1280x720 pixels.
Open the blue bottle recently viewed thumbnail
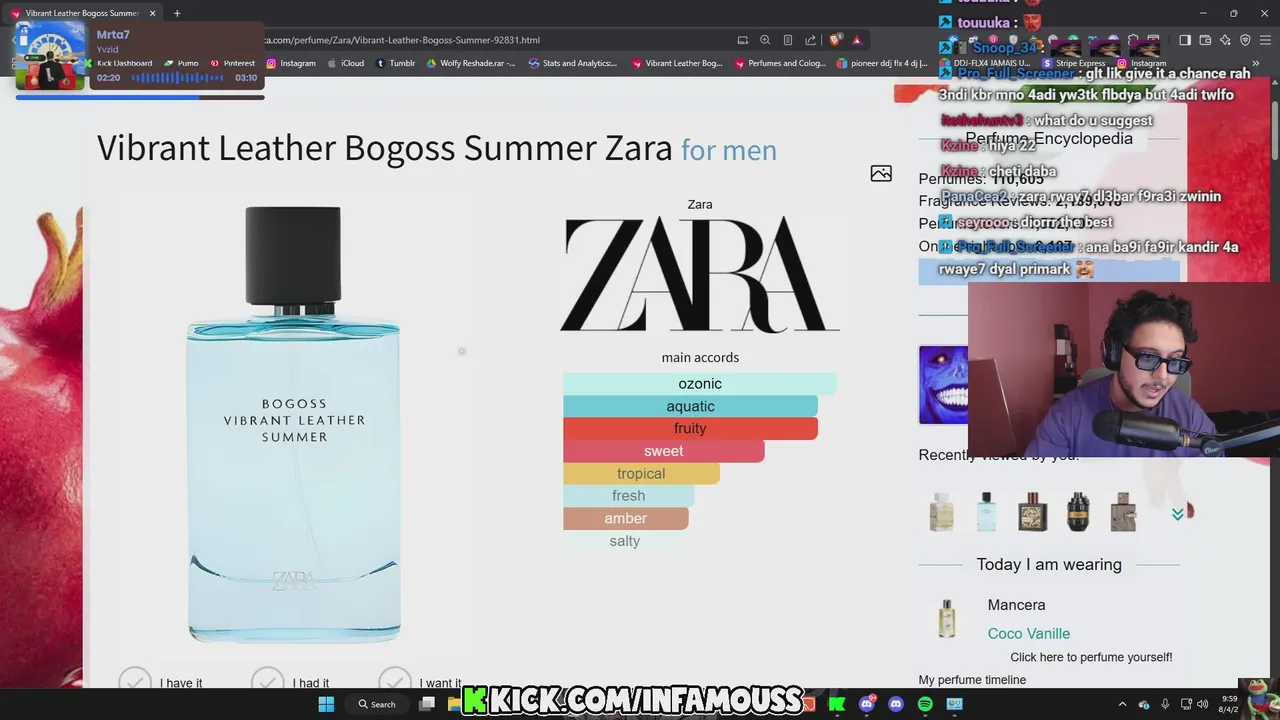click(x=986, y=512)
